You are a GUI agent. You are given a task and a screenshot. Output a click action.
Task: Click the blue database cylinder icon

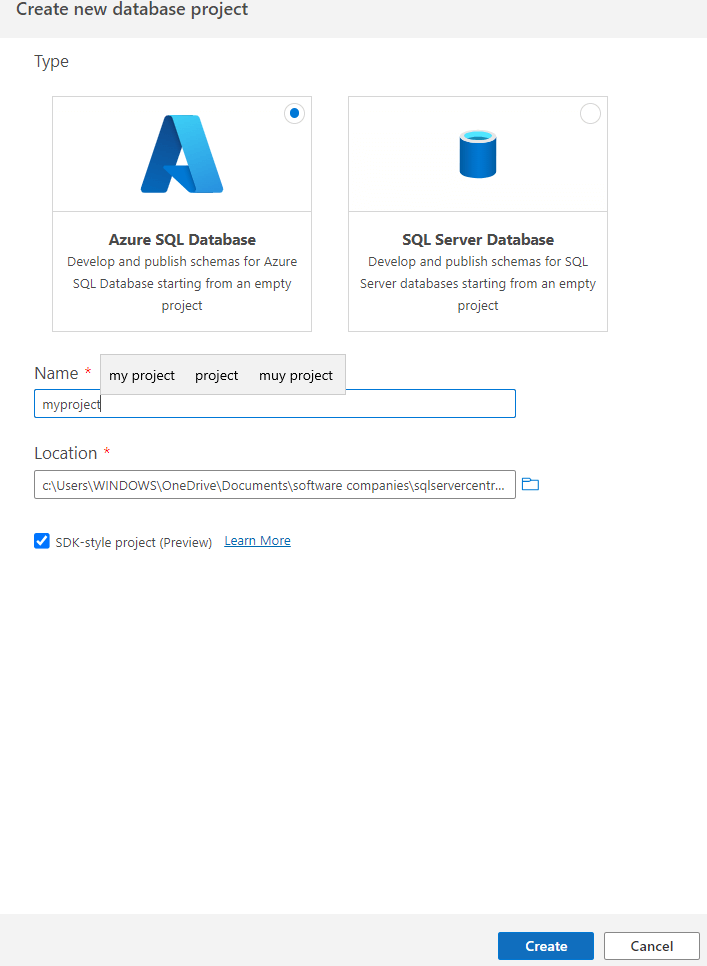478,154
